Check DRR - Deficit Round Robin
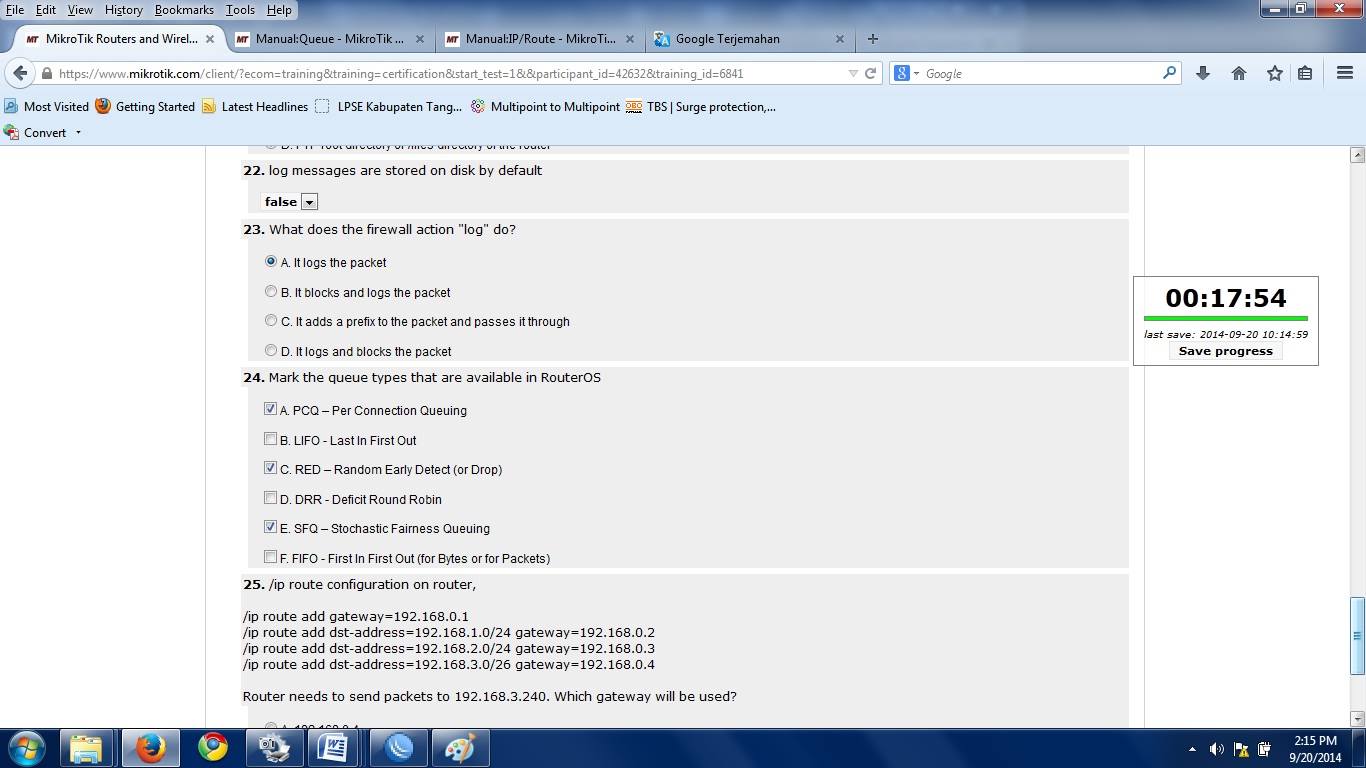The height and width of the screenshot is (768, 1366). (x=270, y=498)
